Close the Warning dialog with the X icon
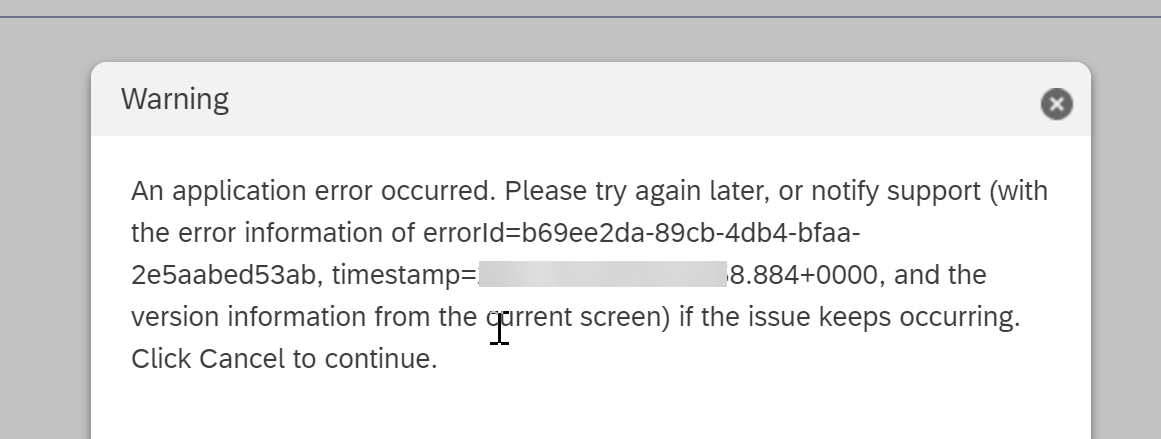This screenshot has height=439, width=1161. [1057, 104]
